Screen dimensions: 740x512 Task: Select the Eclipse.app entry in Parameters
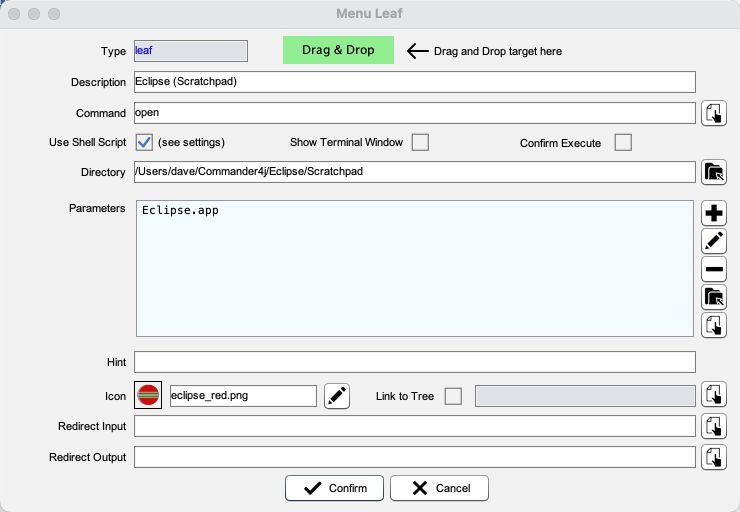181,211
